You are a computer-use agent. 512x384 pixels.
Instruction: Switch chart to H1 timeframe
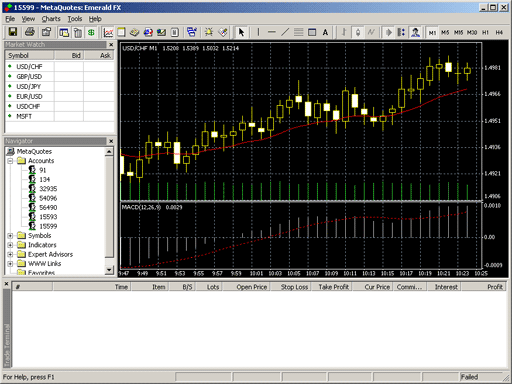click(485, 33)
